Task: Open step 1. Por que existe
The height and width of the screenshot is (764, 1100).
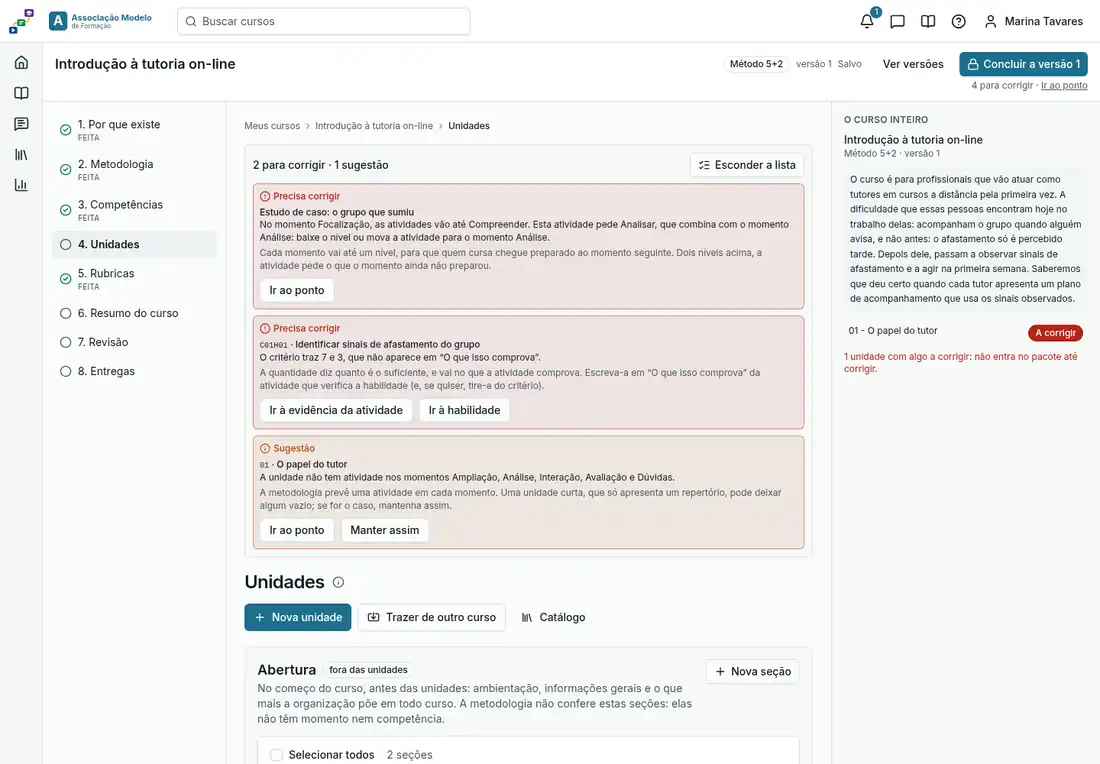Action: point(134,130)
